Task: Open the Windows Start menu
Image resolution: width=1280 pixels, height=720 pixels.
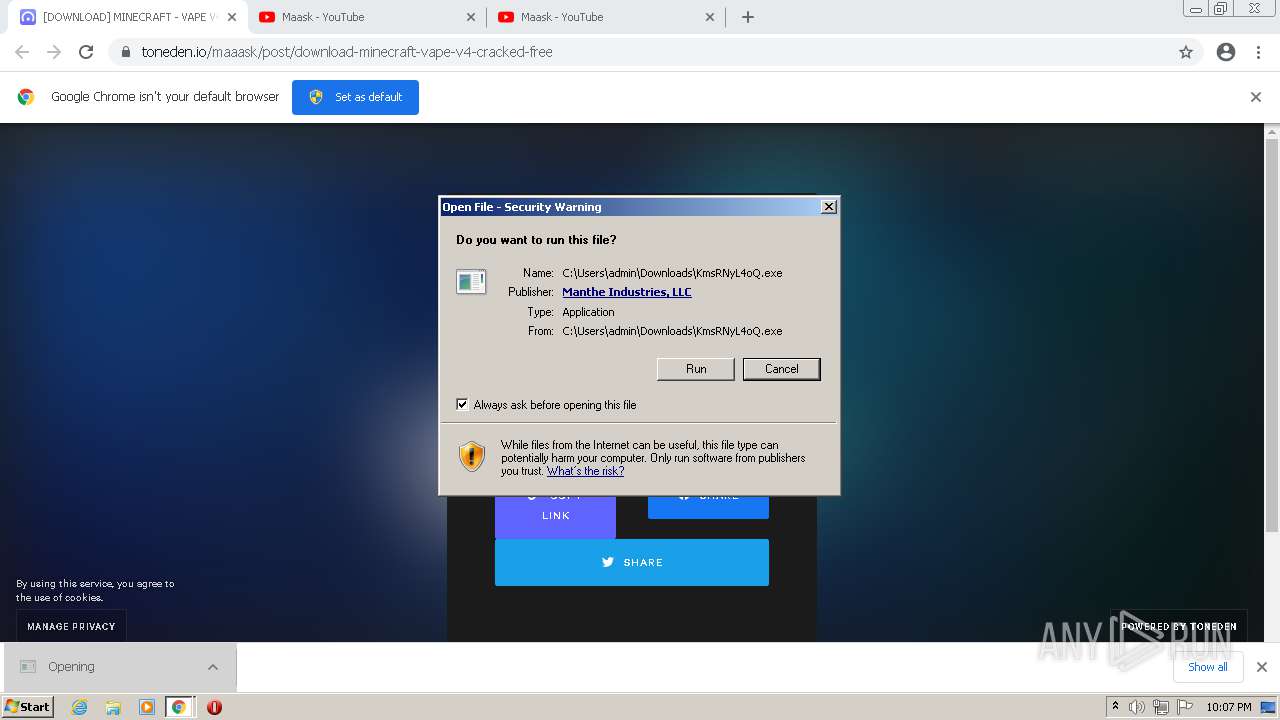Action: (x=28, y=707)
